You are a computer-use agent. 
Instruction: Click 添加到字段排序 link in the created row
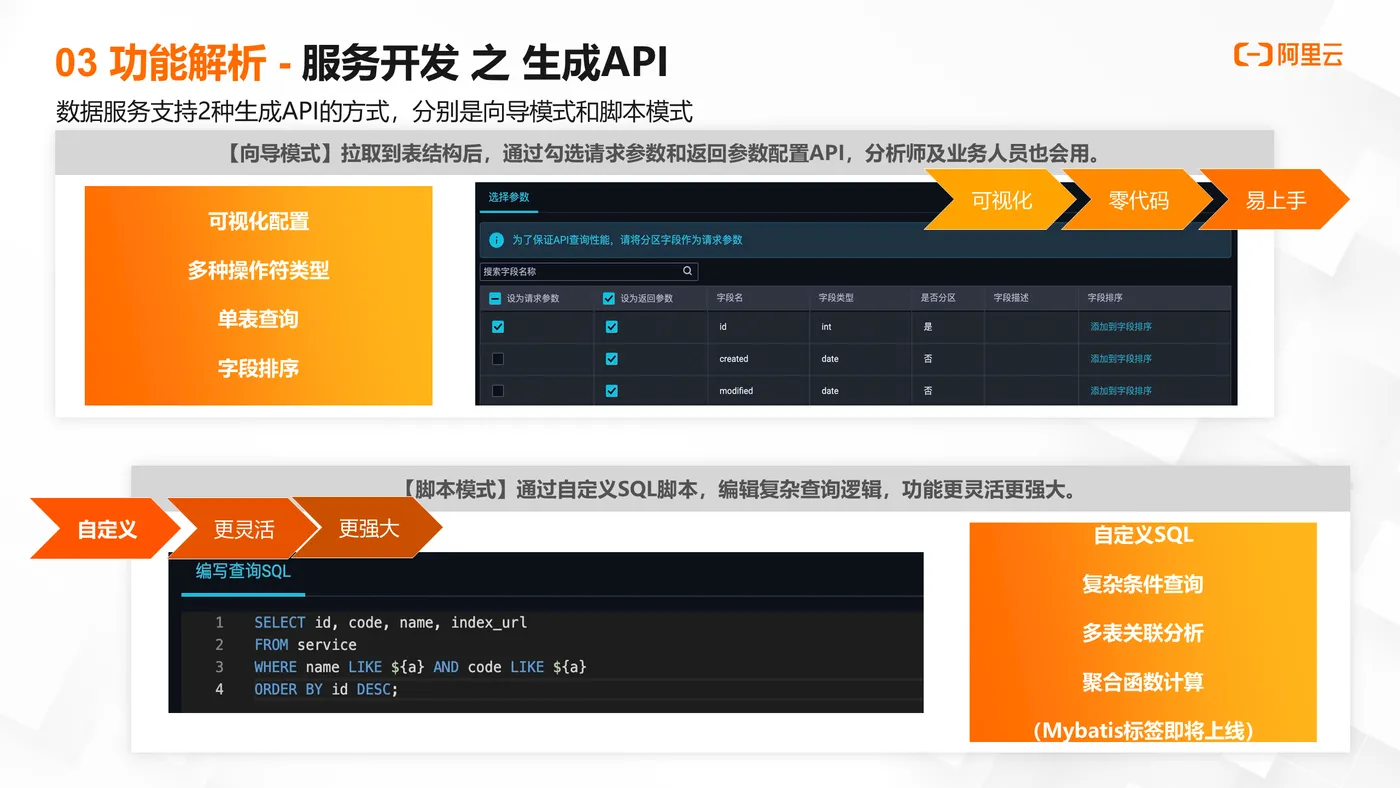point(1121,359)
